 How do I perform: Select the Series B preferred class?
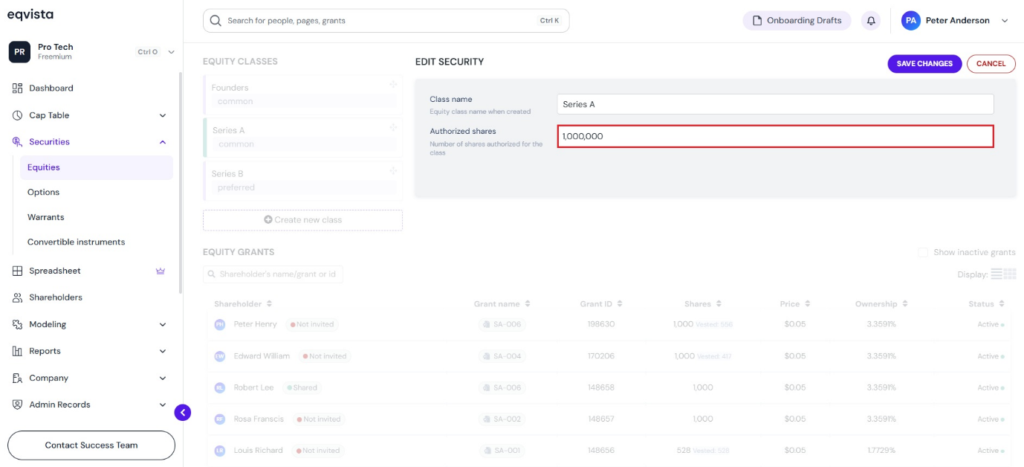pos(303,181)
